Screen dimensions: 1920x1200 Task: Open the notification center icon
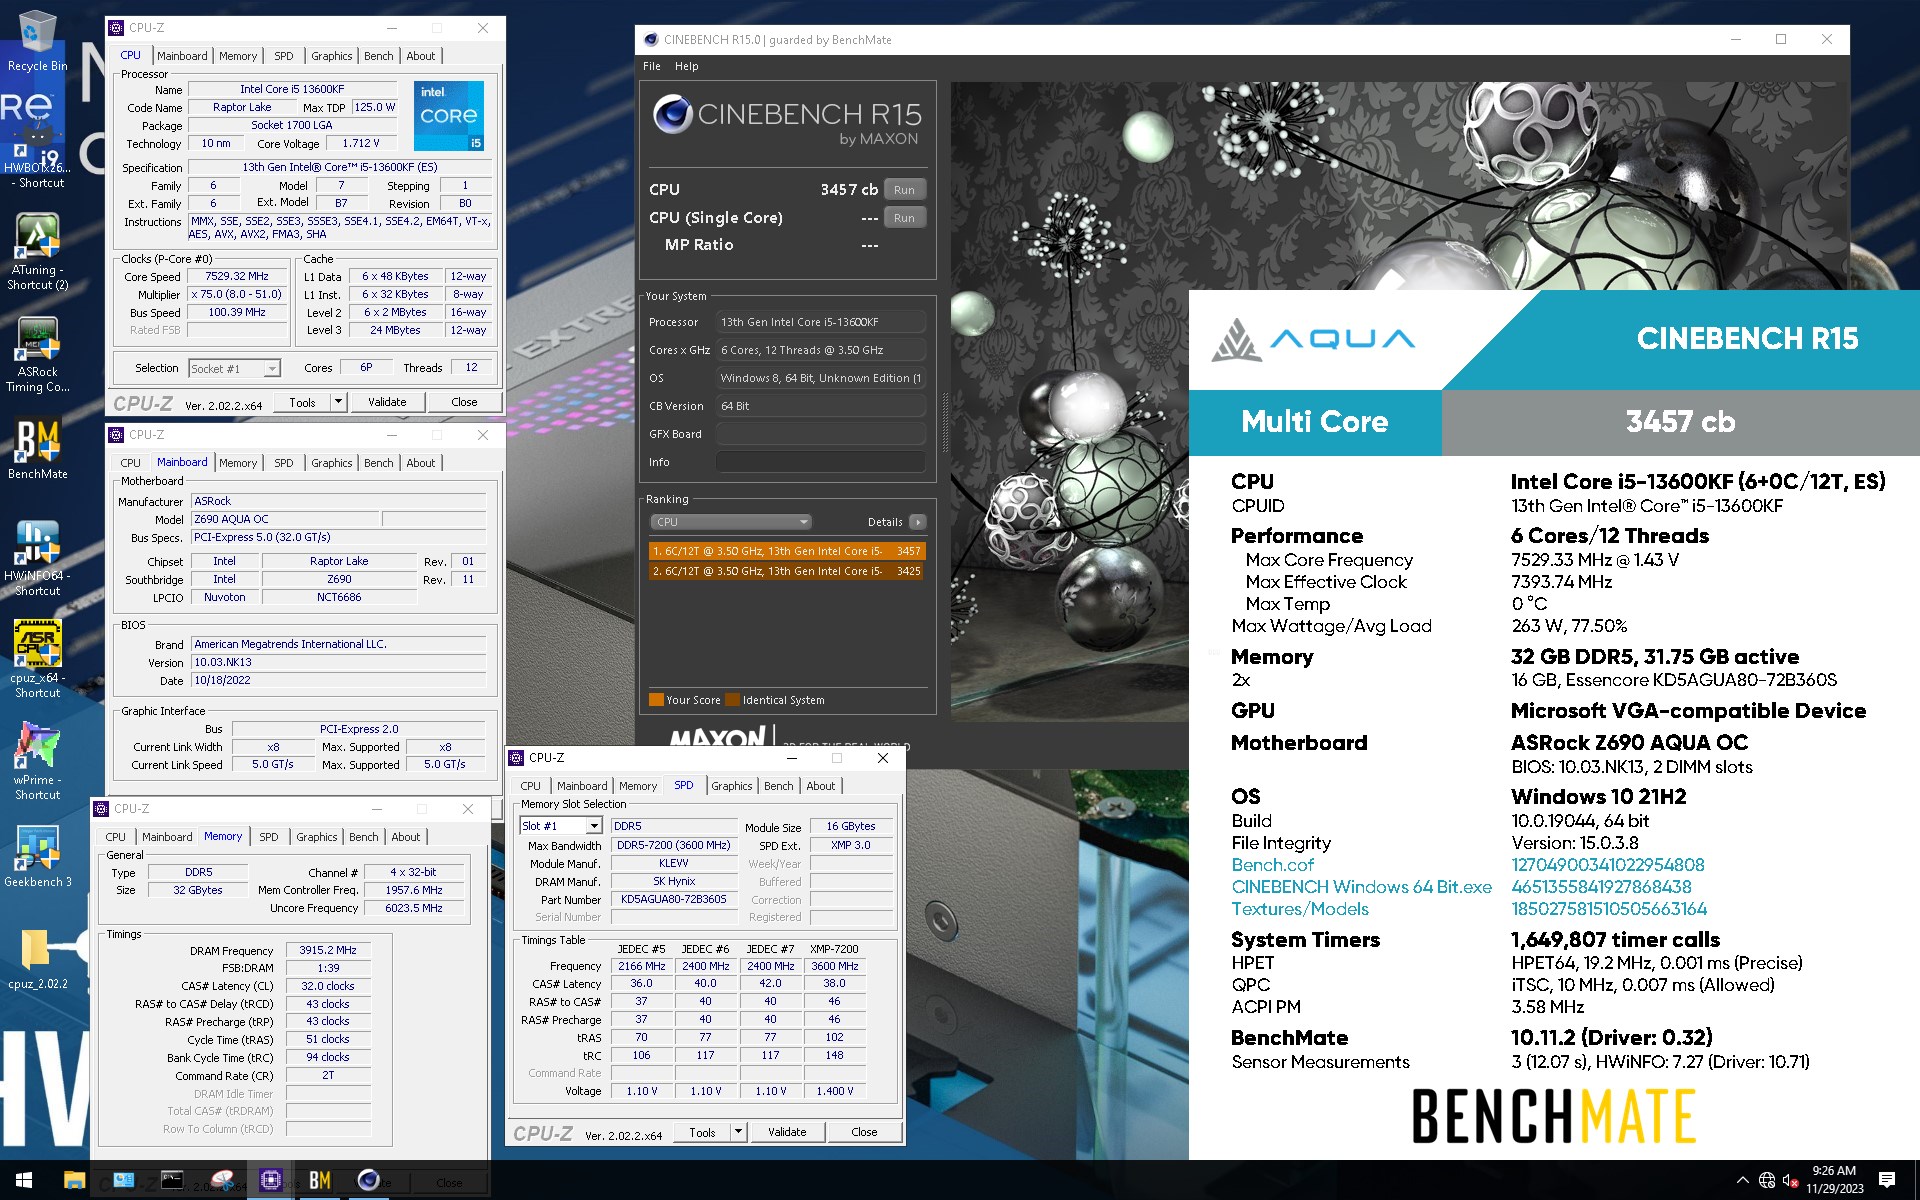[x=1887, y=1180]
